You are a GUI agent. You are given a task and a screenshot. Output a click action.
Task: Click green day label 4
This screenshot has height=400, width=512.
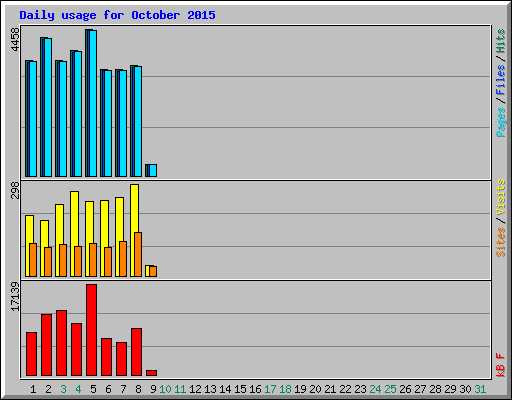point(78,389)
